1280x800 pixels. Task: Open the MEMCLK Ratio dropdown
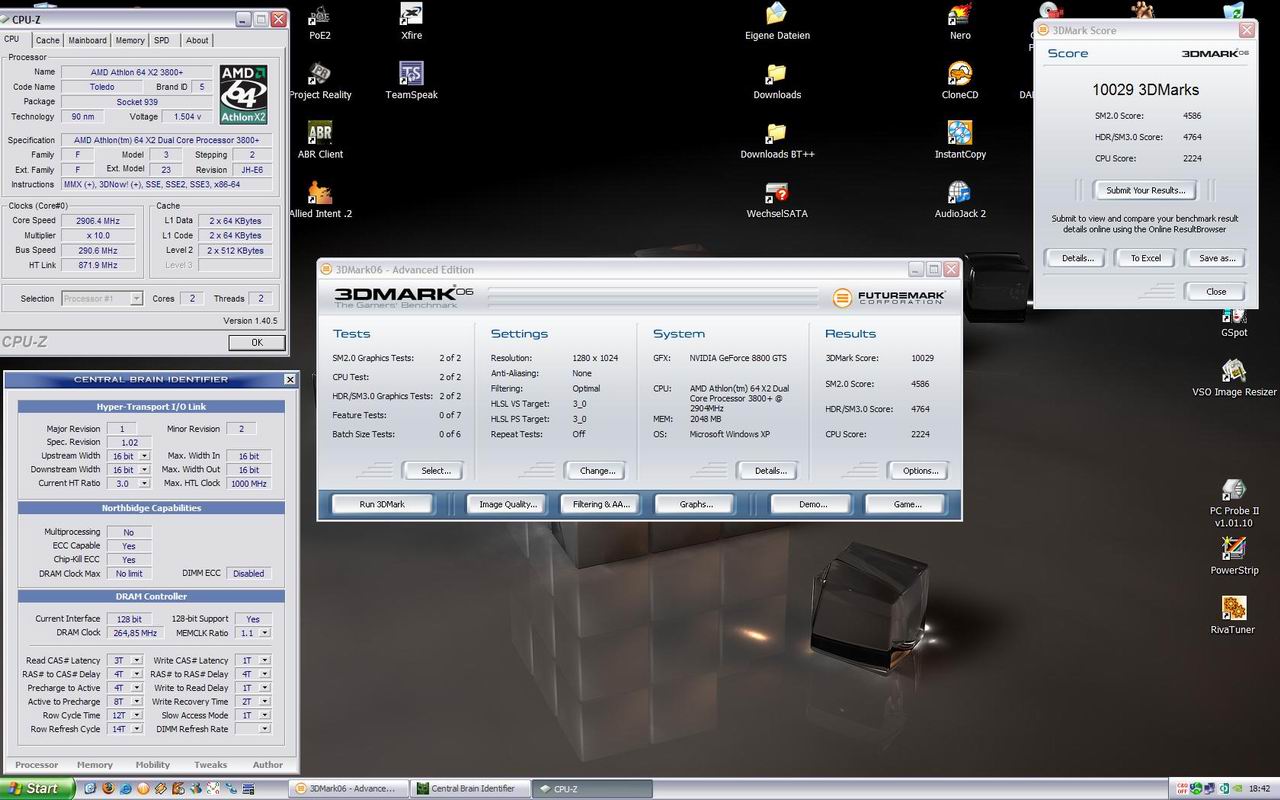(265, 633)
